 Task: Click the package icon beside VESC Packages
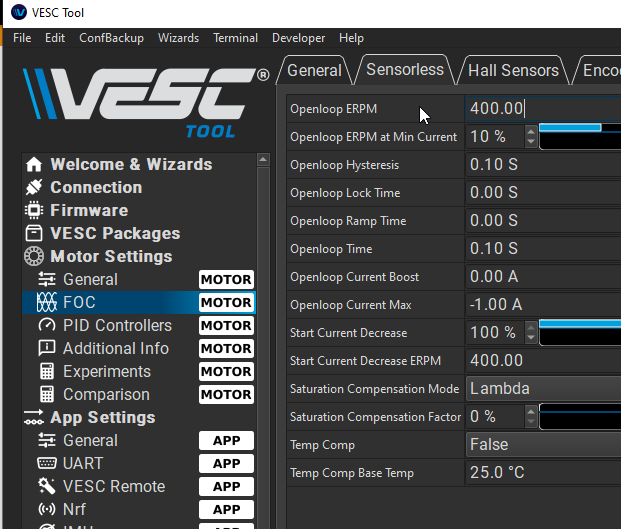click(34, 234)
